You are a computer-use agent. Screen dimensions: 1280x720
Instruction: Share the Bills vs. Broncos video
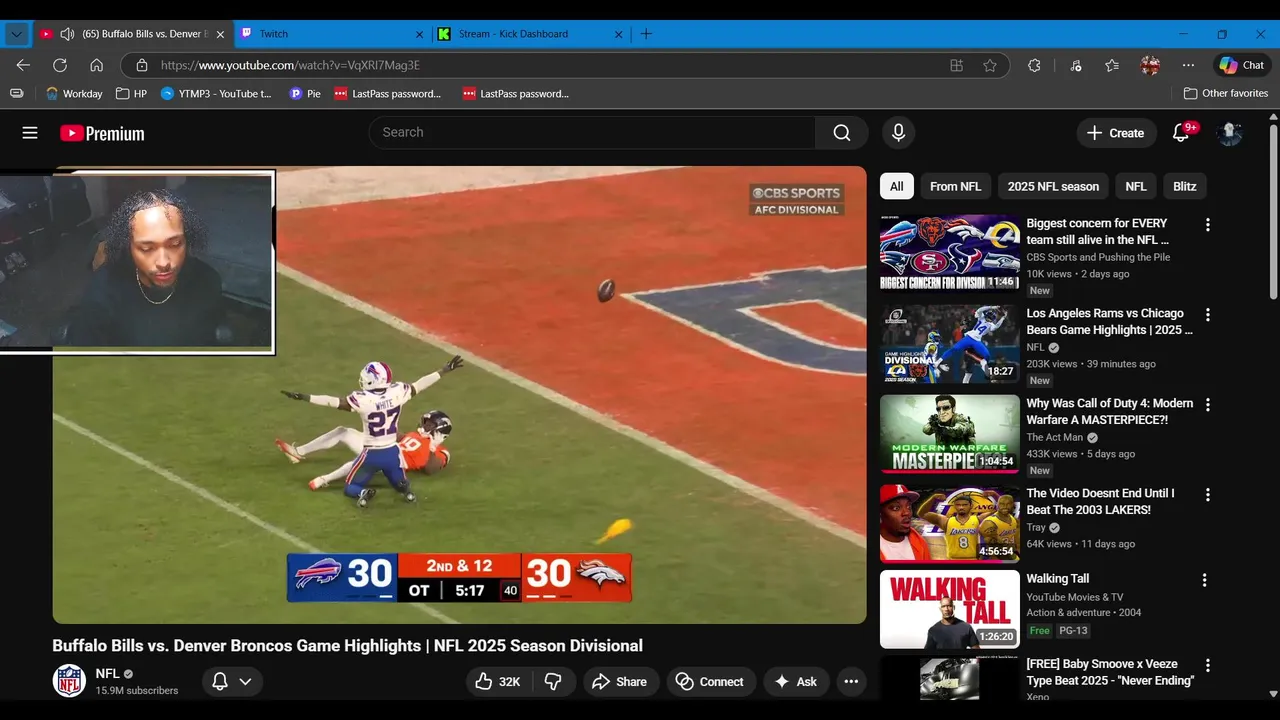coord(620,682)
